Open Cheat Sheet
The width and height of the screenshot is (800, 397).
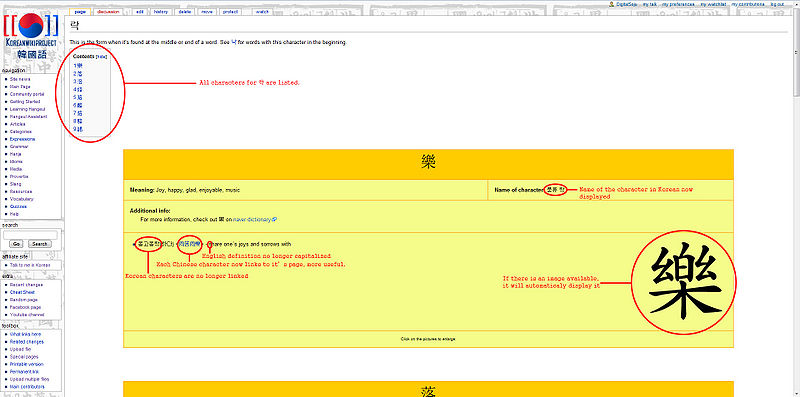click(x=22, y=292)
